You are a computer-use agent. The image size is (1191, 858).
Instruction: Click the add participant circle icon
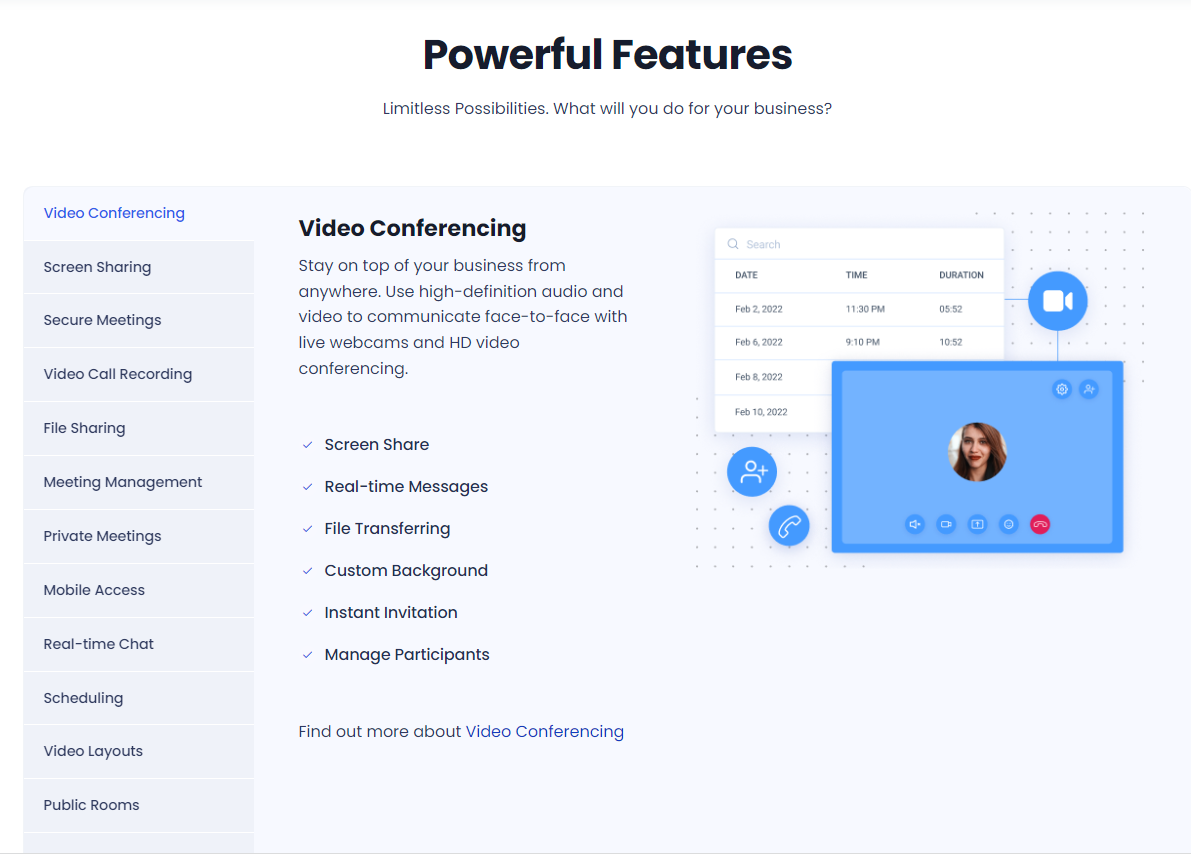coord(752,472)
